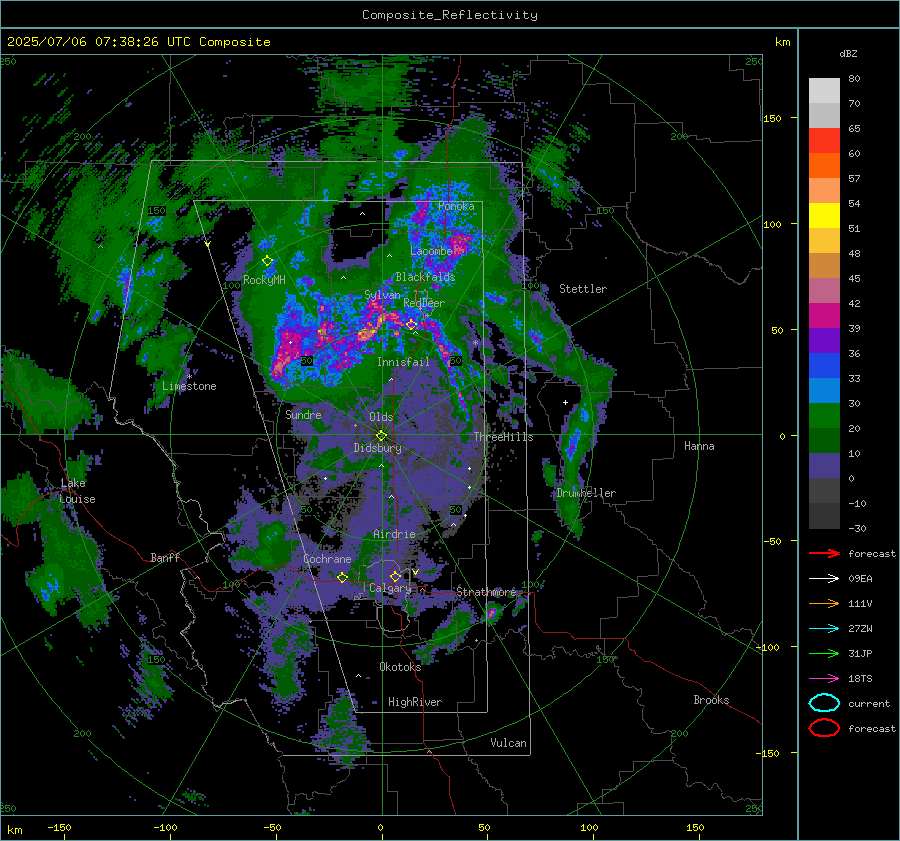Click the RedDeer city label
This screenshot has width=900, height=841.
(x=424, y=303)
